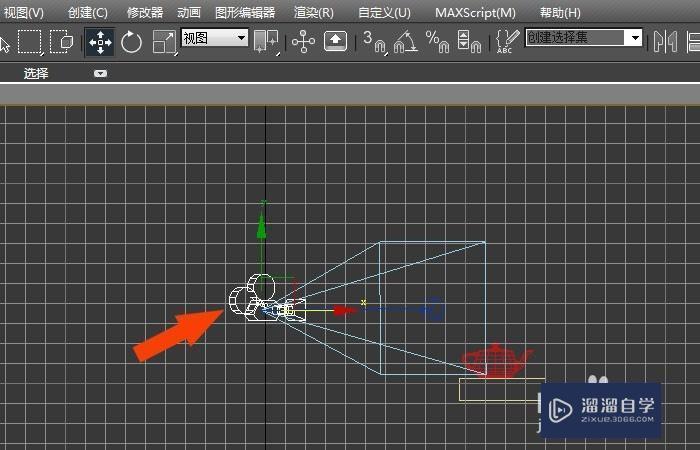700x450 pixels.
Task: Click the red X-axis gizmo arrow
Action: [345, 310]
